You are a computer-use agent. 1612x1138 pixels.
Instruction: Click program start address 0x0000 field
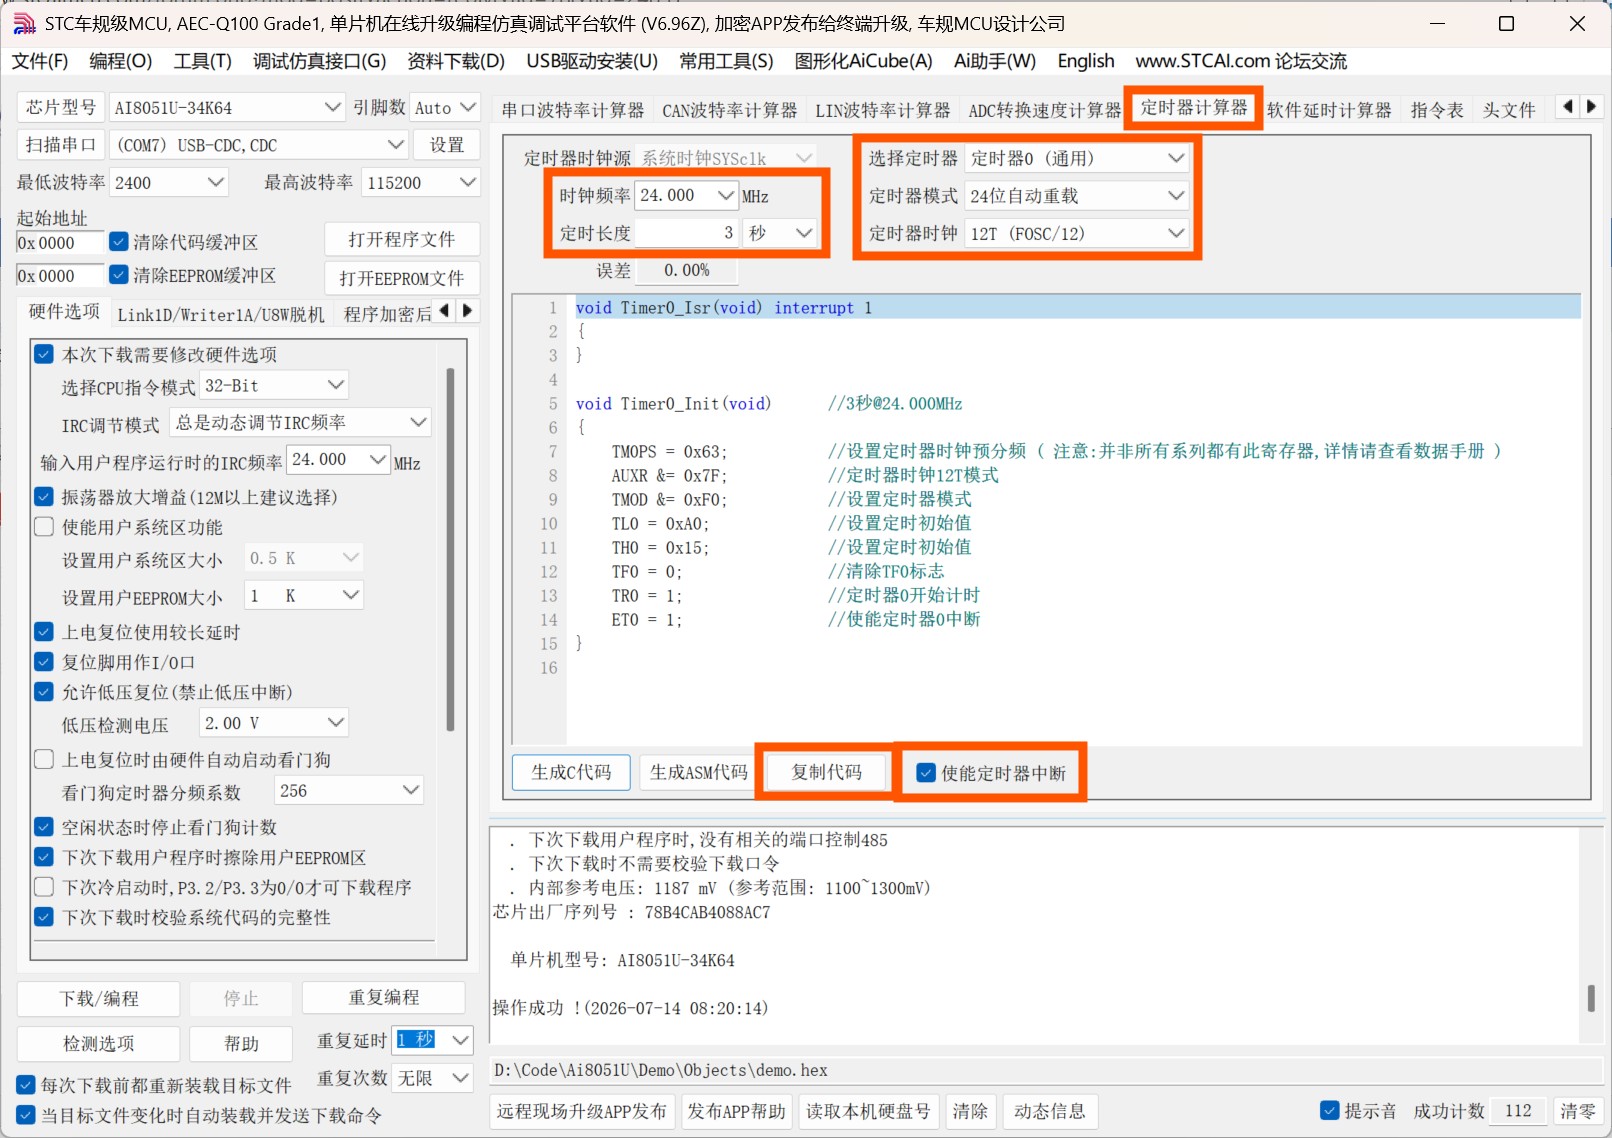59,243
